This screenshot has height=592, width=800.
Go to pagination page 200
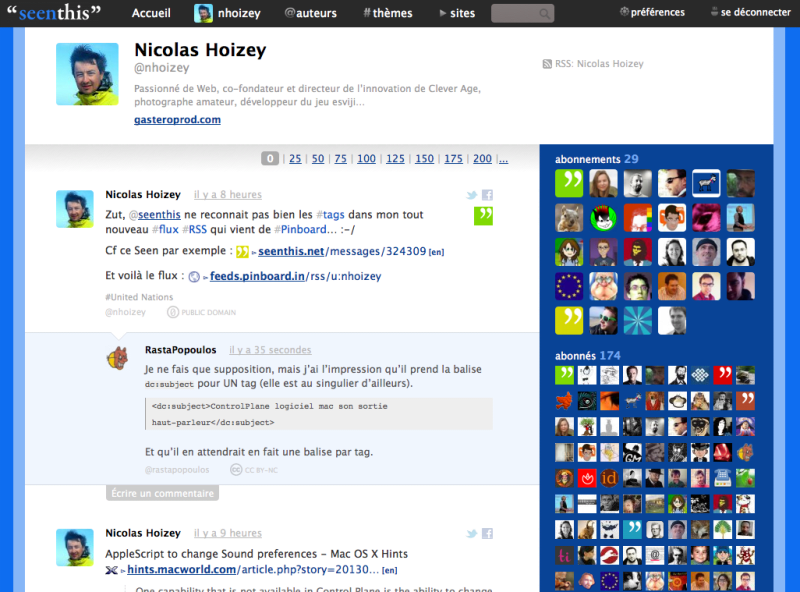[482, 159]
